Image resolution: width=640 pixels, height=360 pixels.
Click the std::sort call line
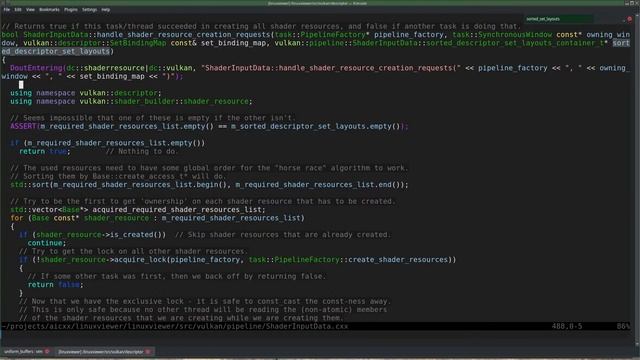pos(209,184)
